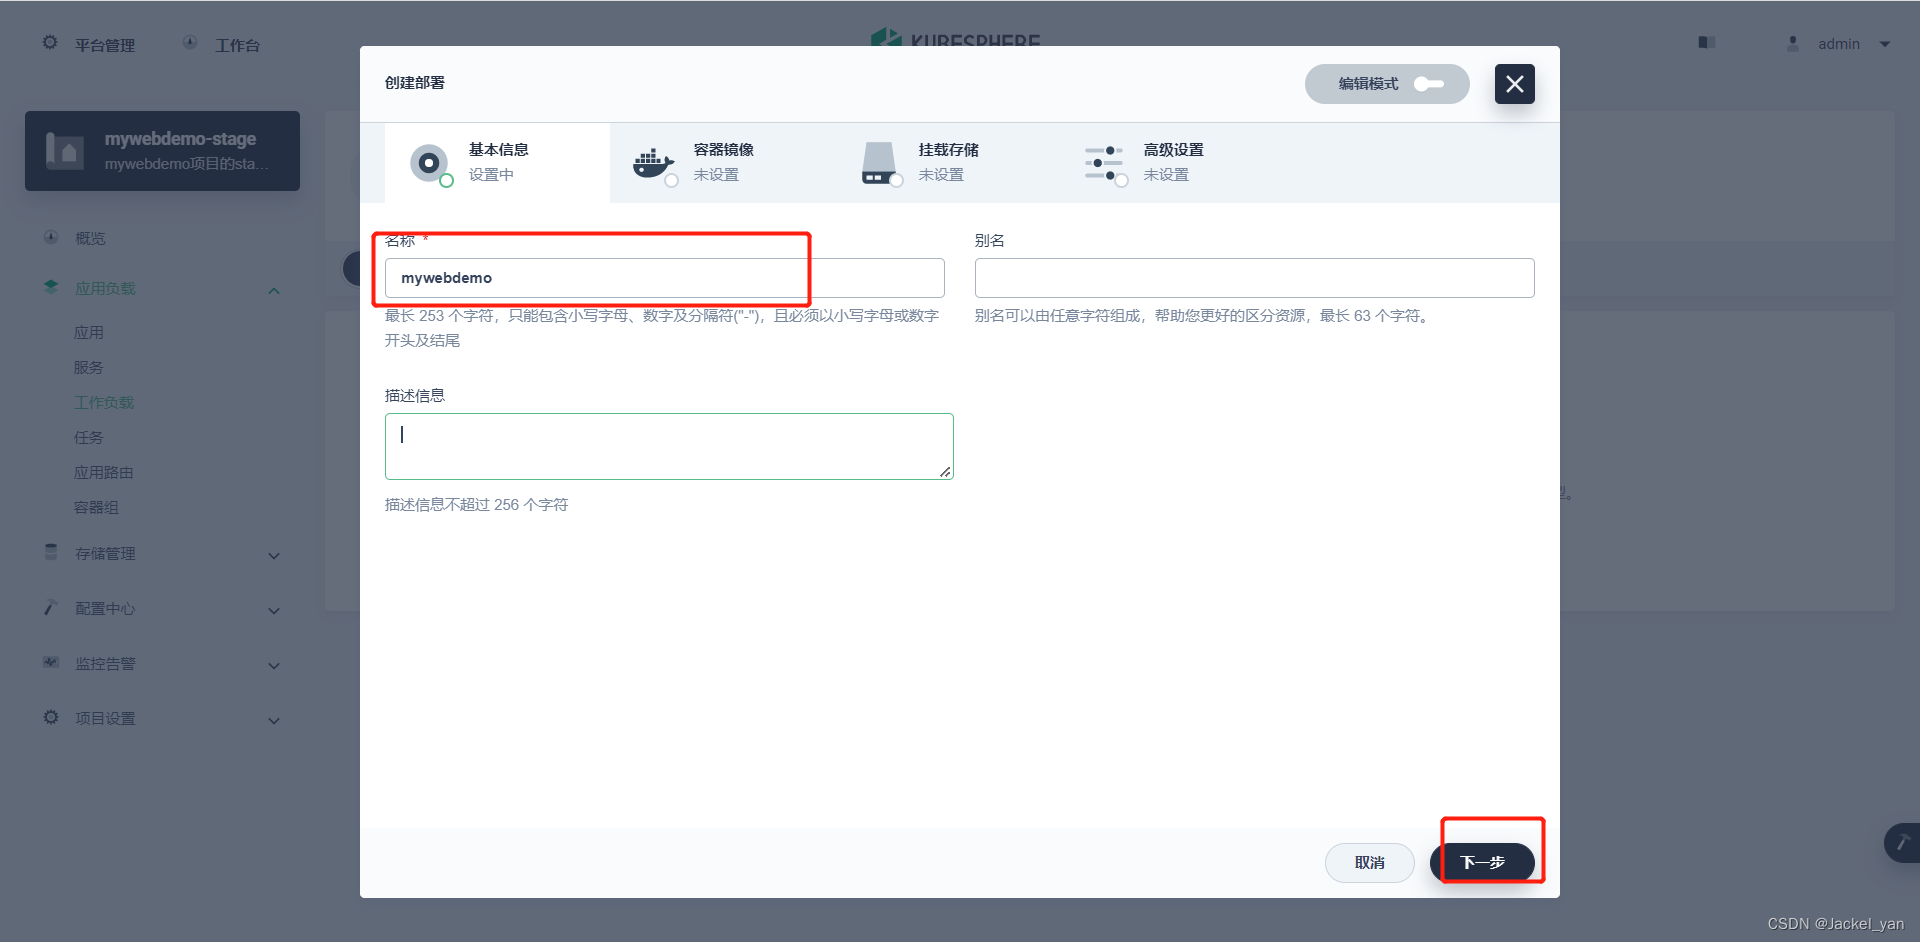1920x942 pixels.
Task: Collapse the 应用负载 section chevron
Action: coord(274,291)
